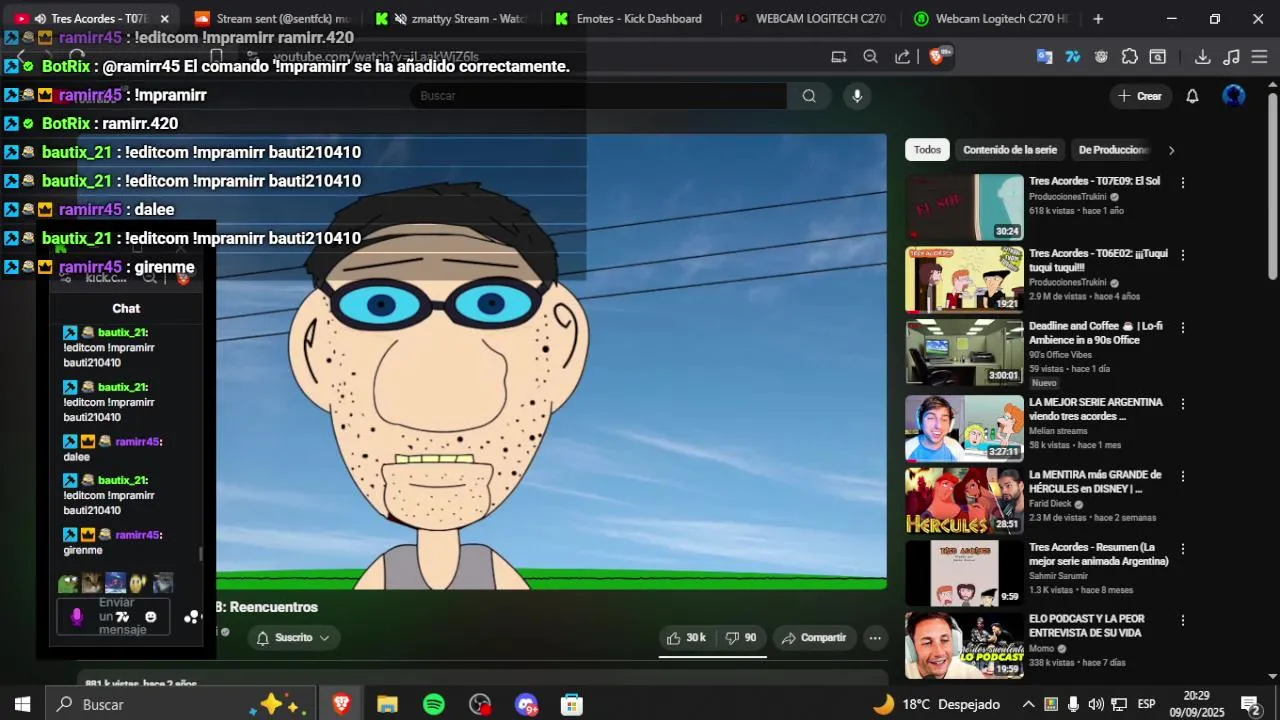This screenshot has width=1280, height=720.
Task: Open the YouTube account avatar menu
Action: tap(1234, 96)
